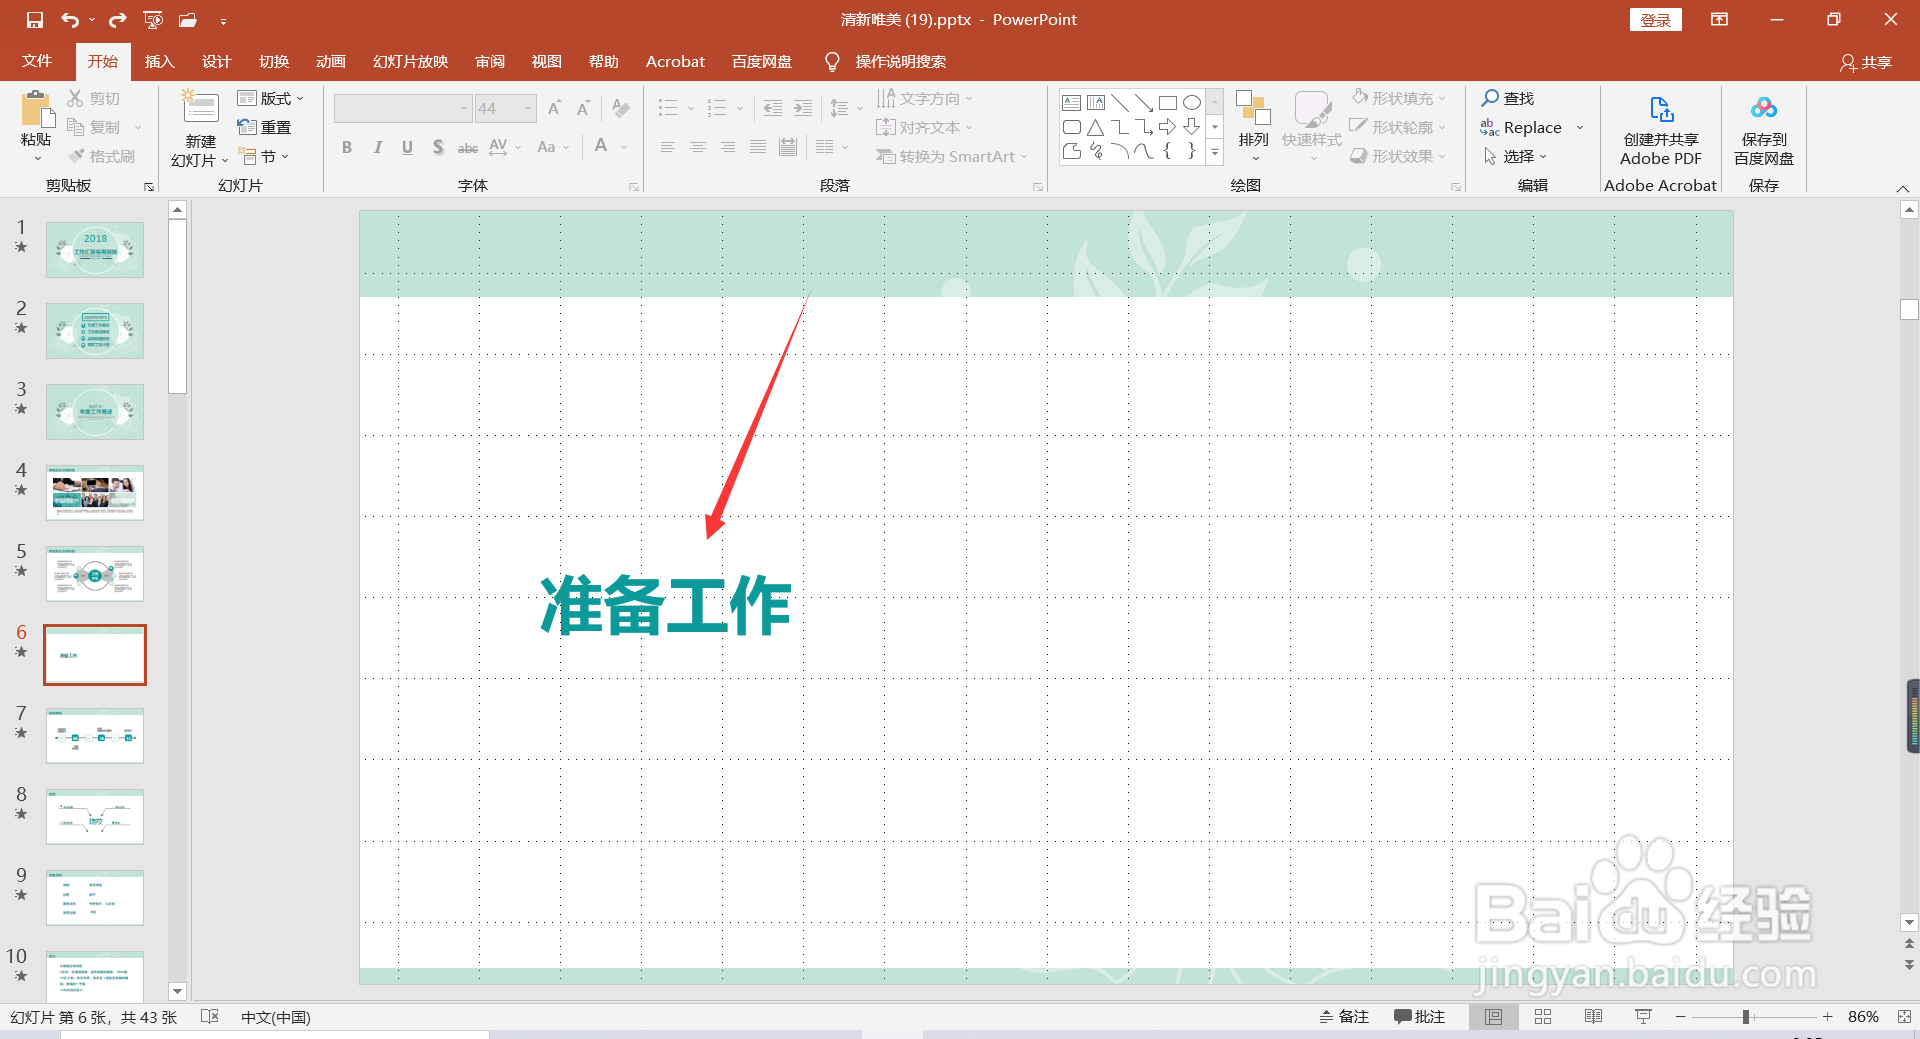Expand the bullet list options dropdown
The width and height of the screenshot is (1920, 1039).
coord(689,108)
